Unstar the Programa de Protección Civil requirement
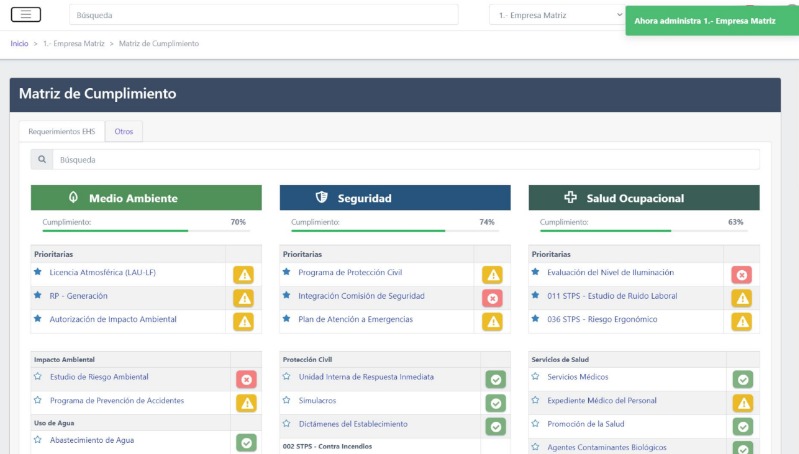799x454 pixels. (x=287, y=272)
